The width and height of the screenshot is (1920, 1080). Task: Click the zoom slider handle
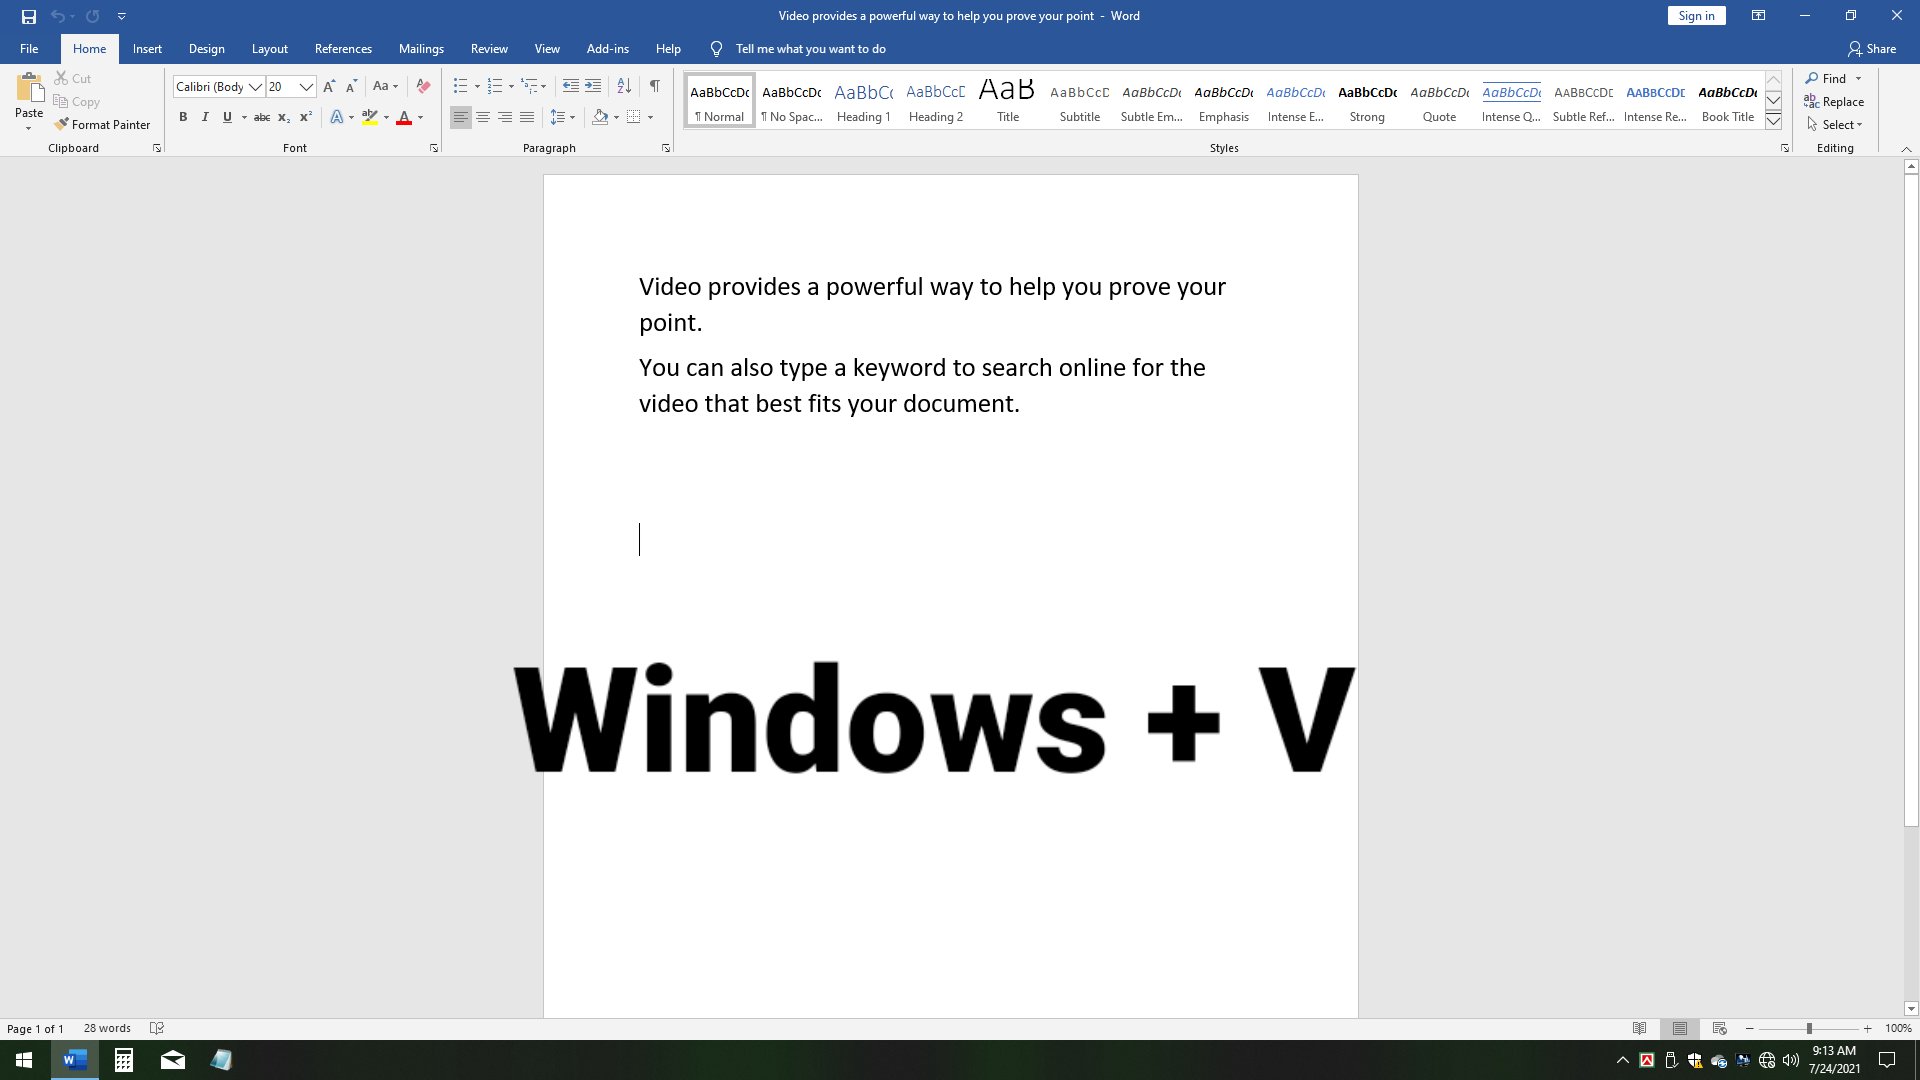(1809, 1029)
